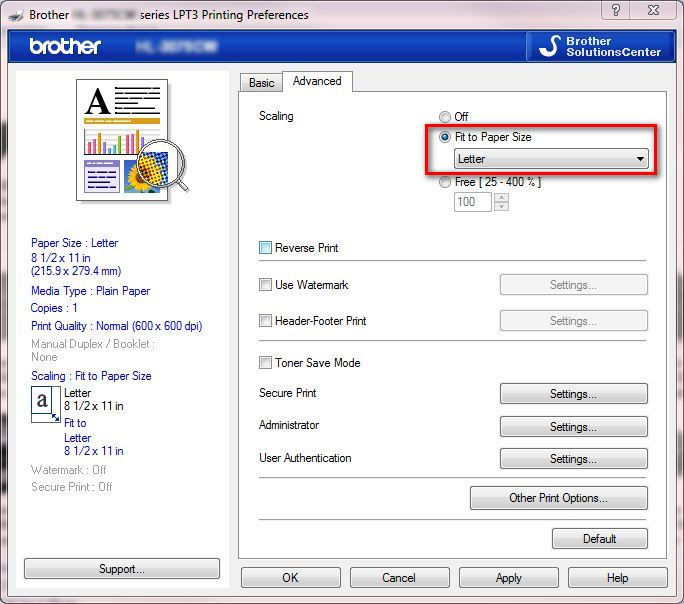Screen dimensions: 684x604
Task: Toggle the Use Watermark checkbox
Action: click(x=266, y=285)
